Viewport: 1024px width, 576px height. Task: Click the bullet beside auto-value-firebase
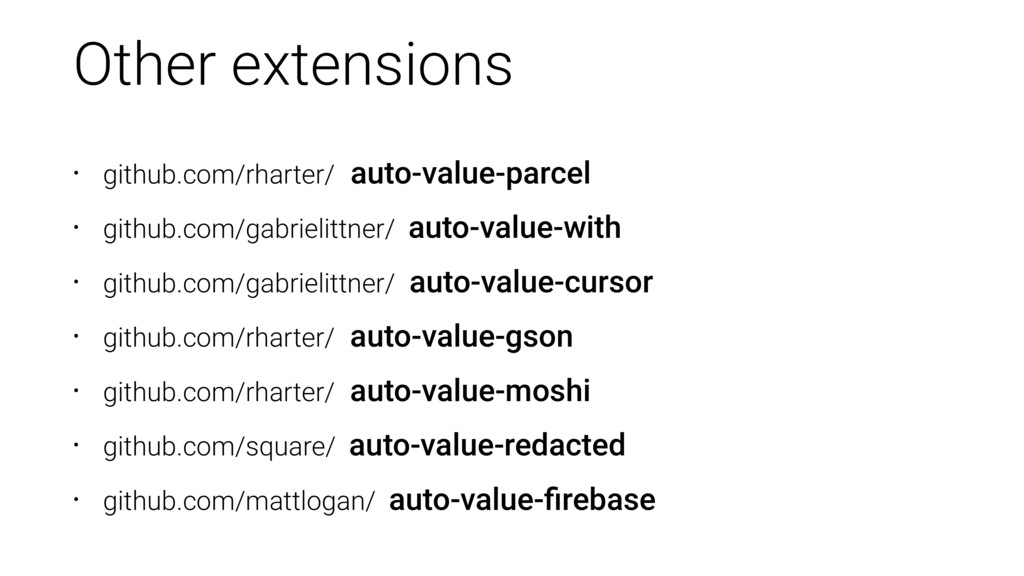76,500
